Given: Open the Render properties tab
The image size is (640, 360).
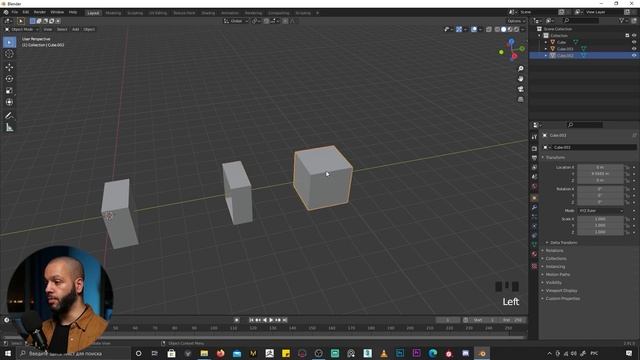Looking at the screenshot, I should 534,149.
